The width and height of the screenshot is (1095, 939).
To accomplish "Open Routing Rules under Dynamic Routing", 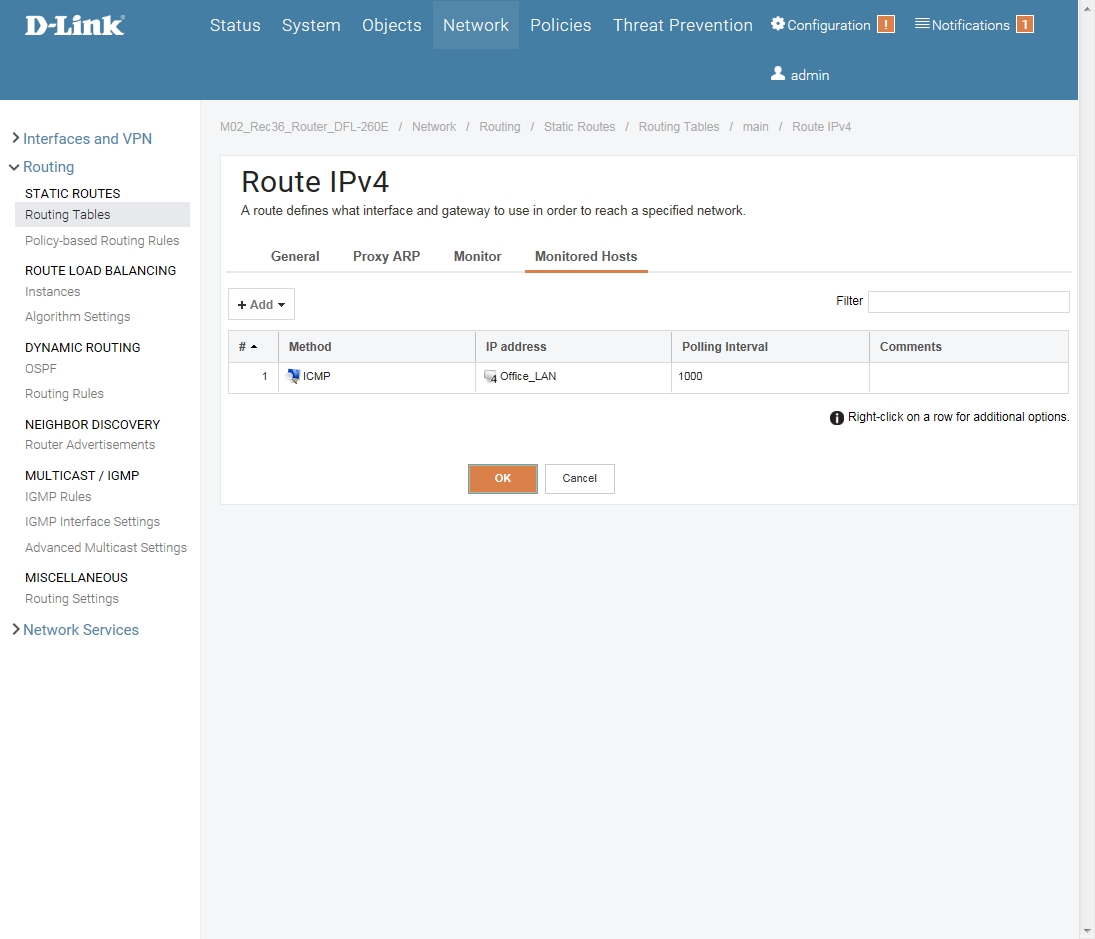I will [64, 393].
